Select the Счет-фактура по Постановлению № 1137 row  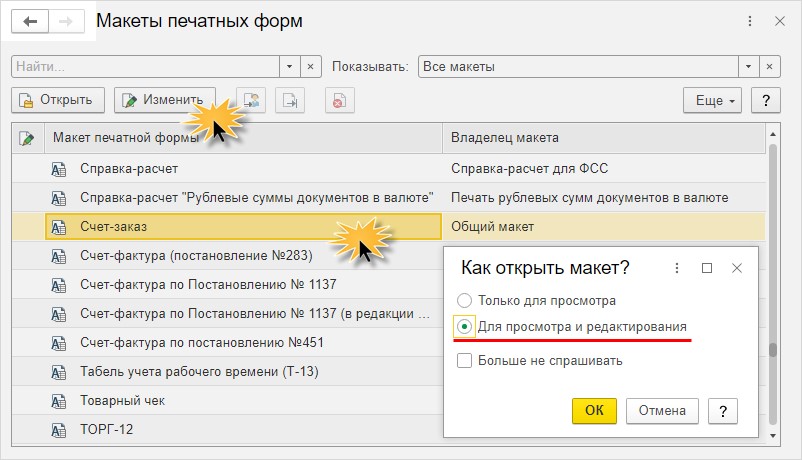pos(228,284)
